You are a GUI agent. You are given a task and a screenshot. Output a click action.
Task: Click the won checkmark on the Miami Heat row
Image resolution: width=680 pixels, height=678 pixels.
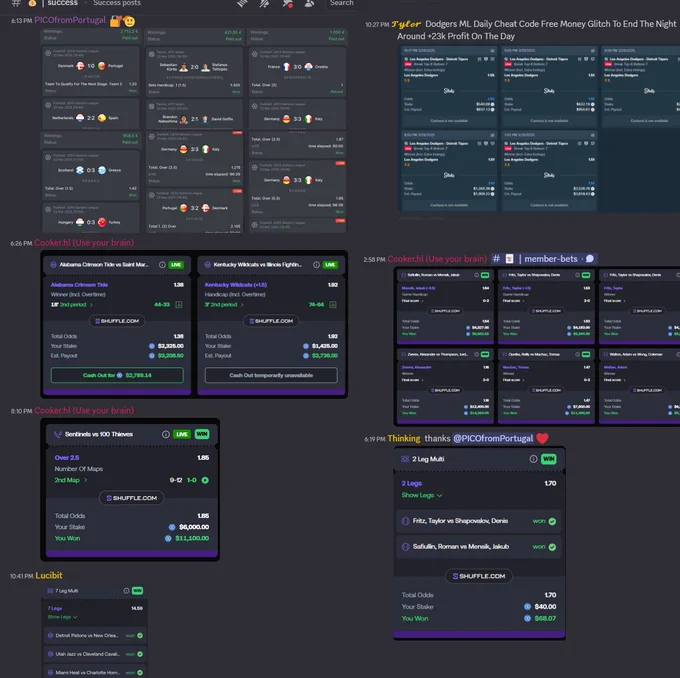click(x=140, y=673)
